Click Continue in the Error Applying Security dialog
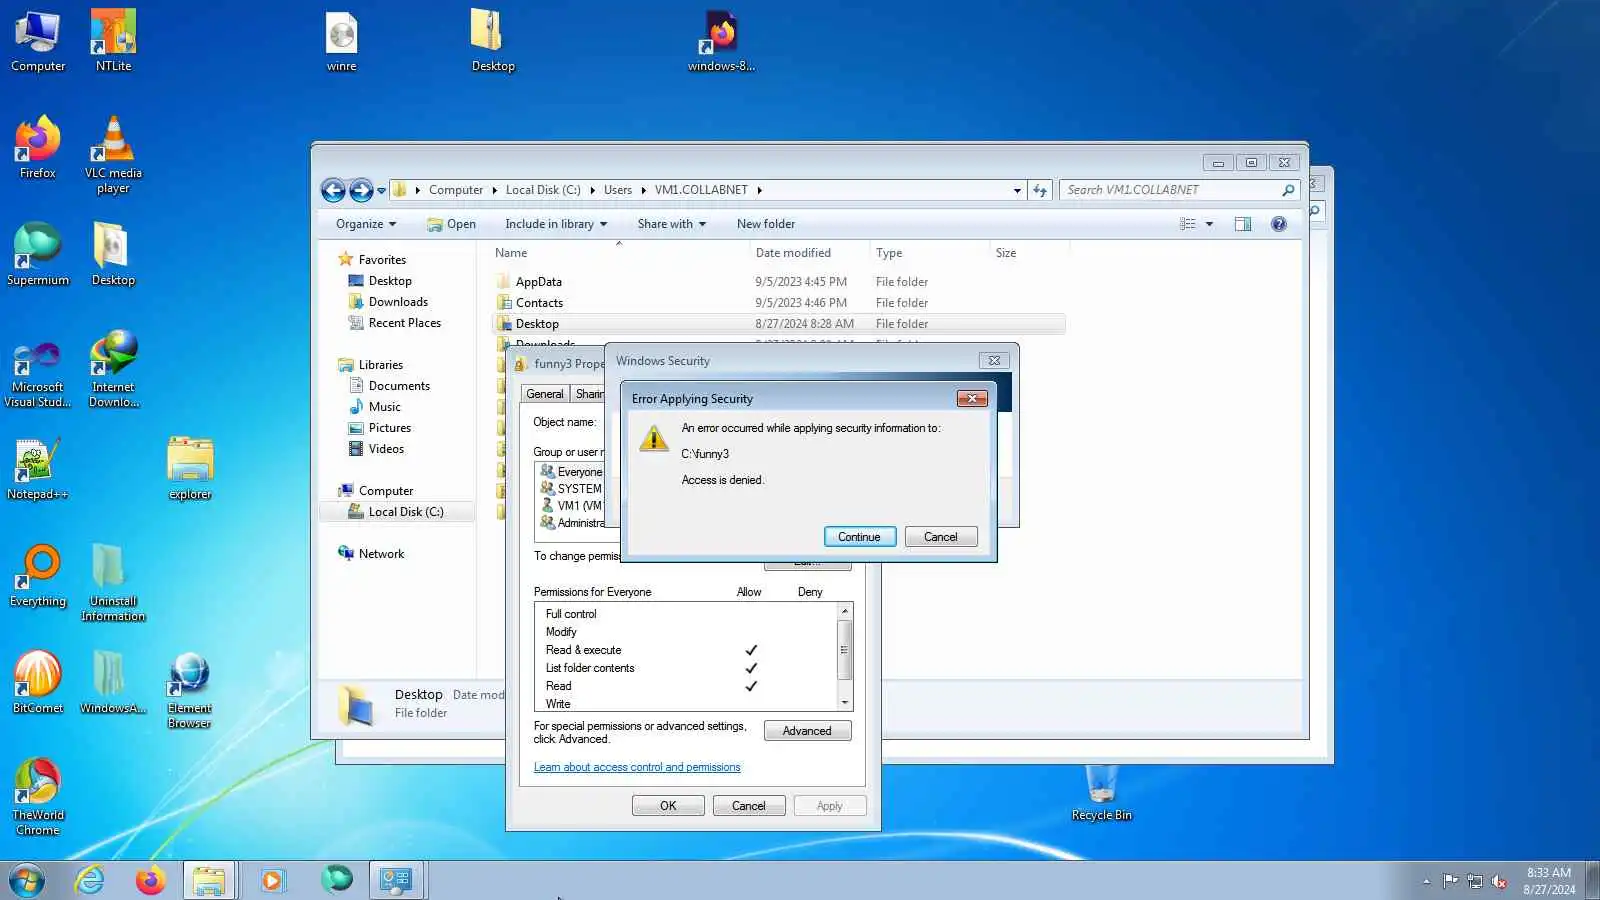Screen dimensions: 1600x900 860,537
